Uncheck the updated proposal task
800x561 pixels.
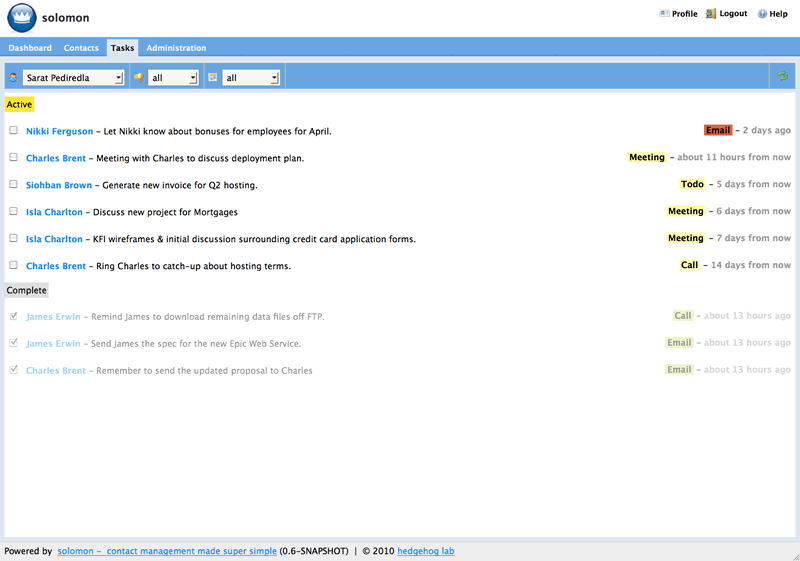(14, 370)
